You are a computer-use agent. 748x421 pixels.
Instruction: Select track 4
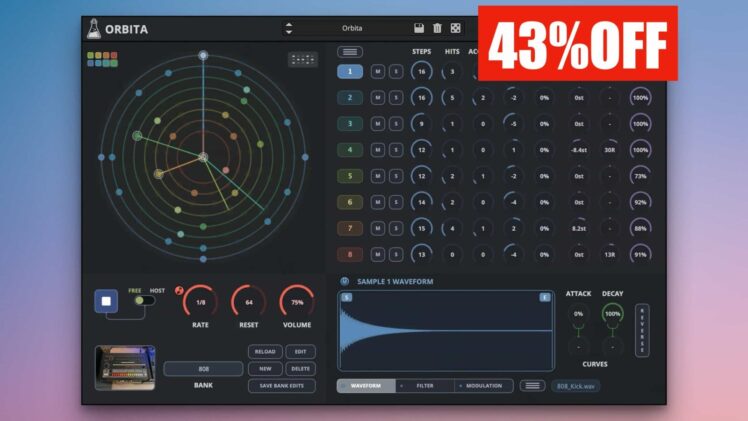(350, 150)
